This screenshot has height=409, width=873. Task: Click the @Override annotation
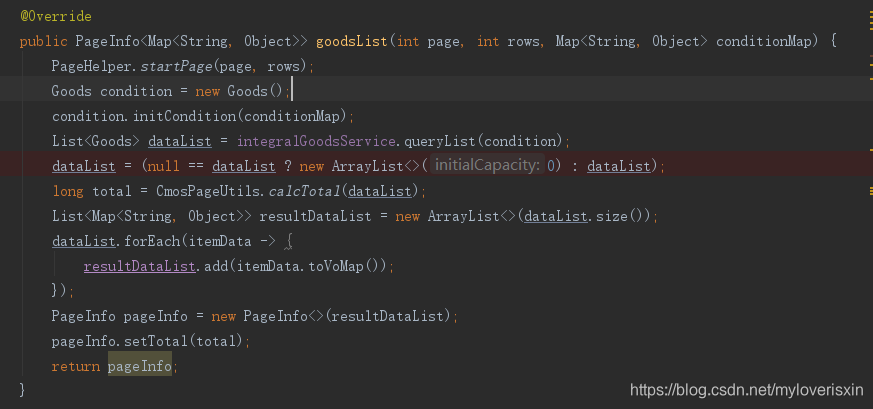pyautogui.click(x=56, y=16)
